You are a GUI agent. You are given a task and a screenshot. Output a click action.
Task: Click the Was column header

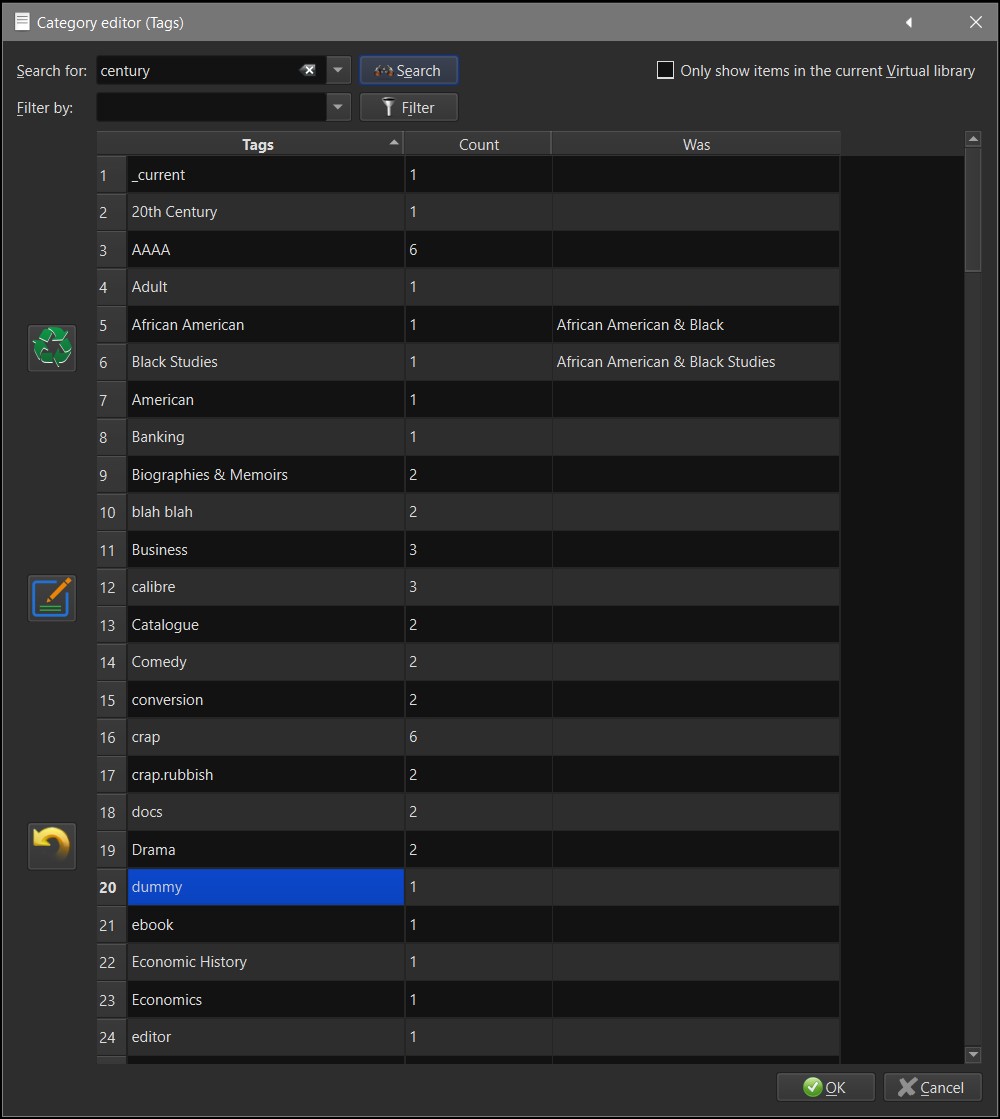[x=696, y=144]
